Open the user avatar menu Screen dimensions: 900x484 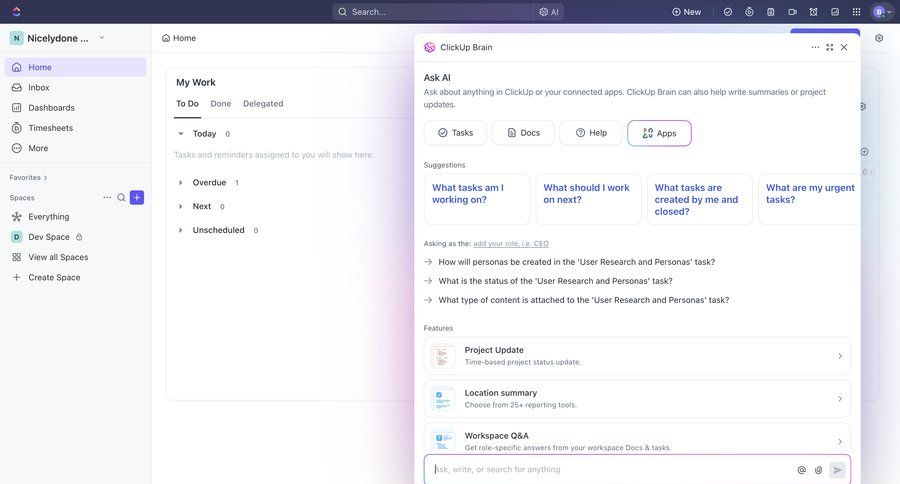[x=882, y=11]
